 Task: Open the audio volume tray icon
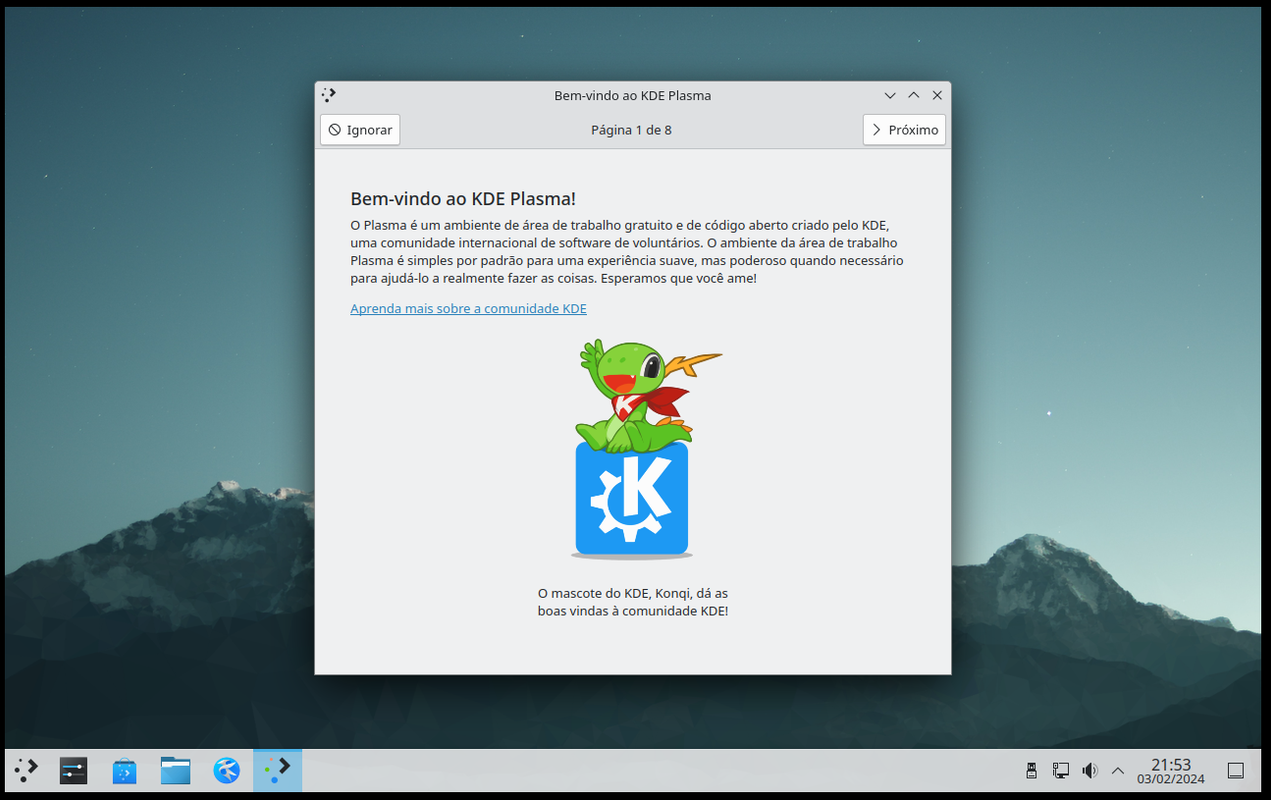[1089, 770]
